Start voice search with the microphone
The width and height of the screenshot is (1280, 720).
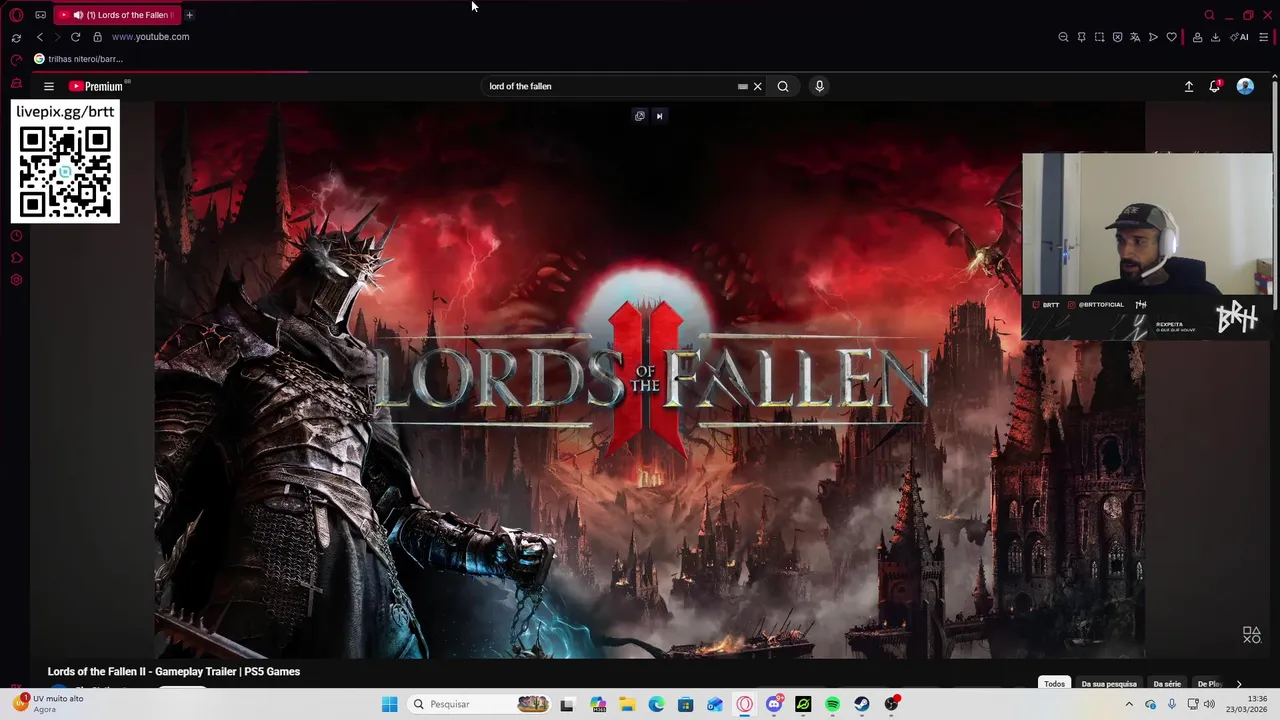tap(819, 86)
